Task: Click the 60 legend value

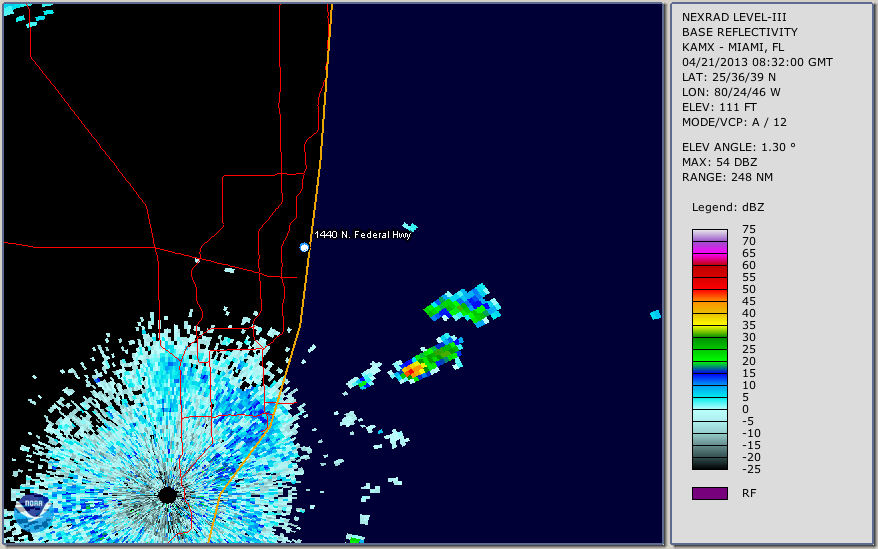Action: point(749,266)
